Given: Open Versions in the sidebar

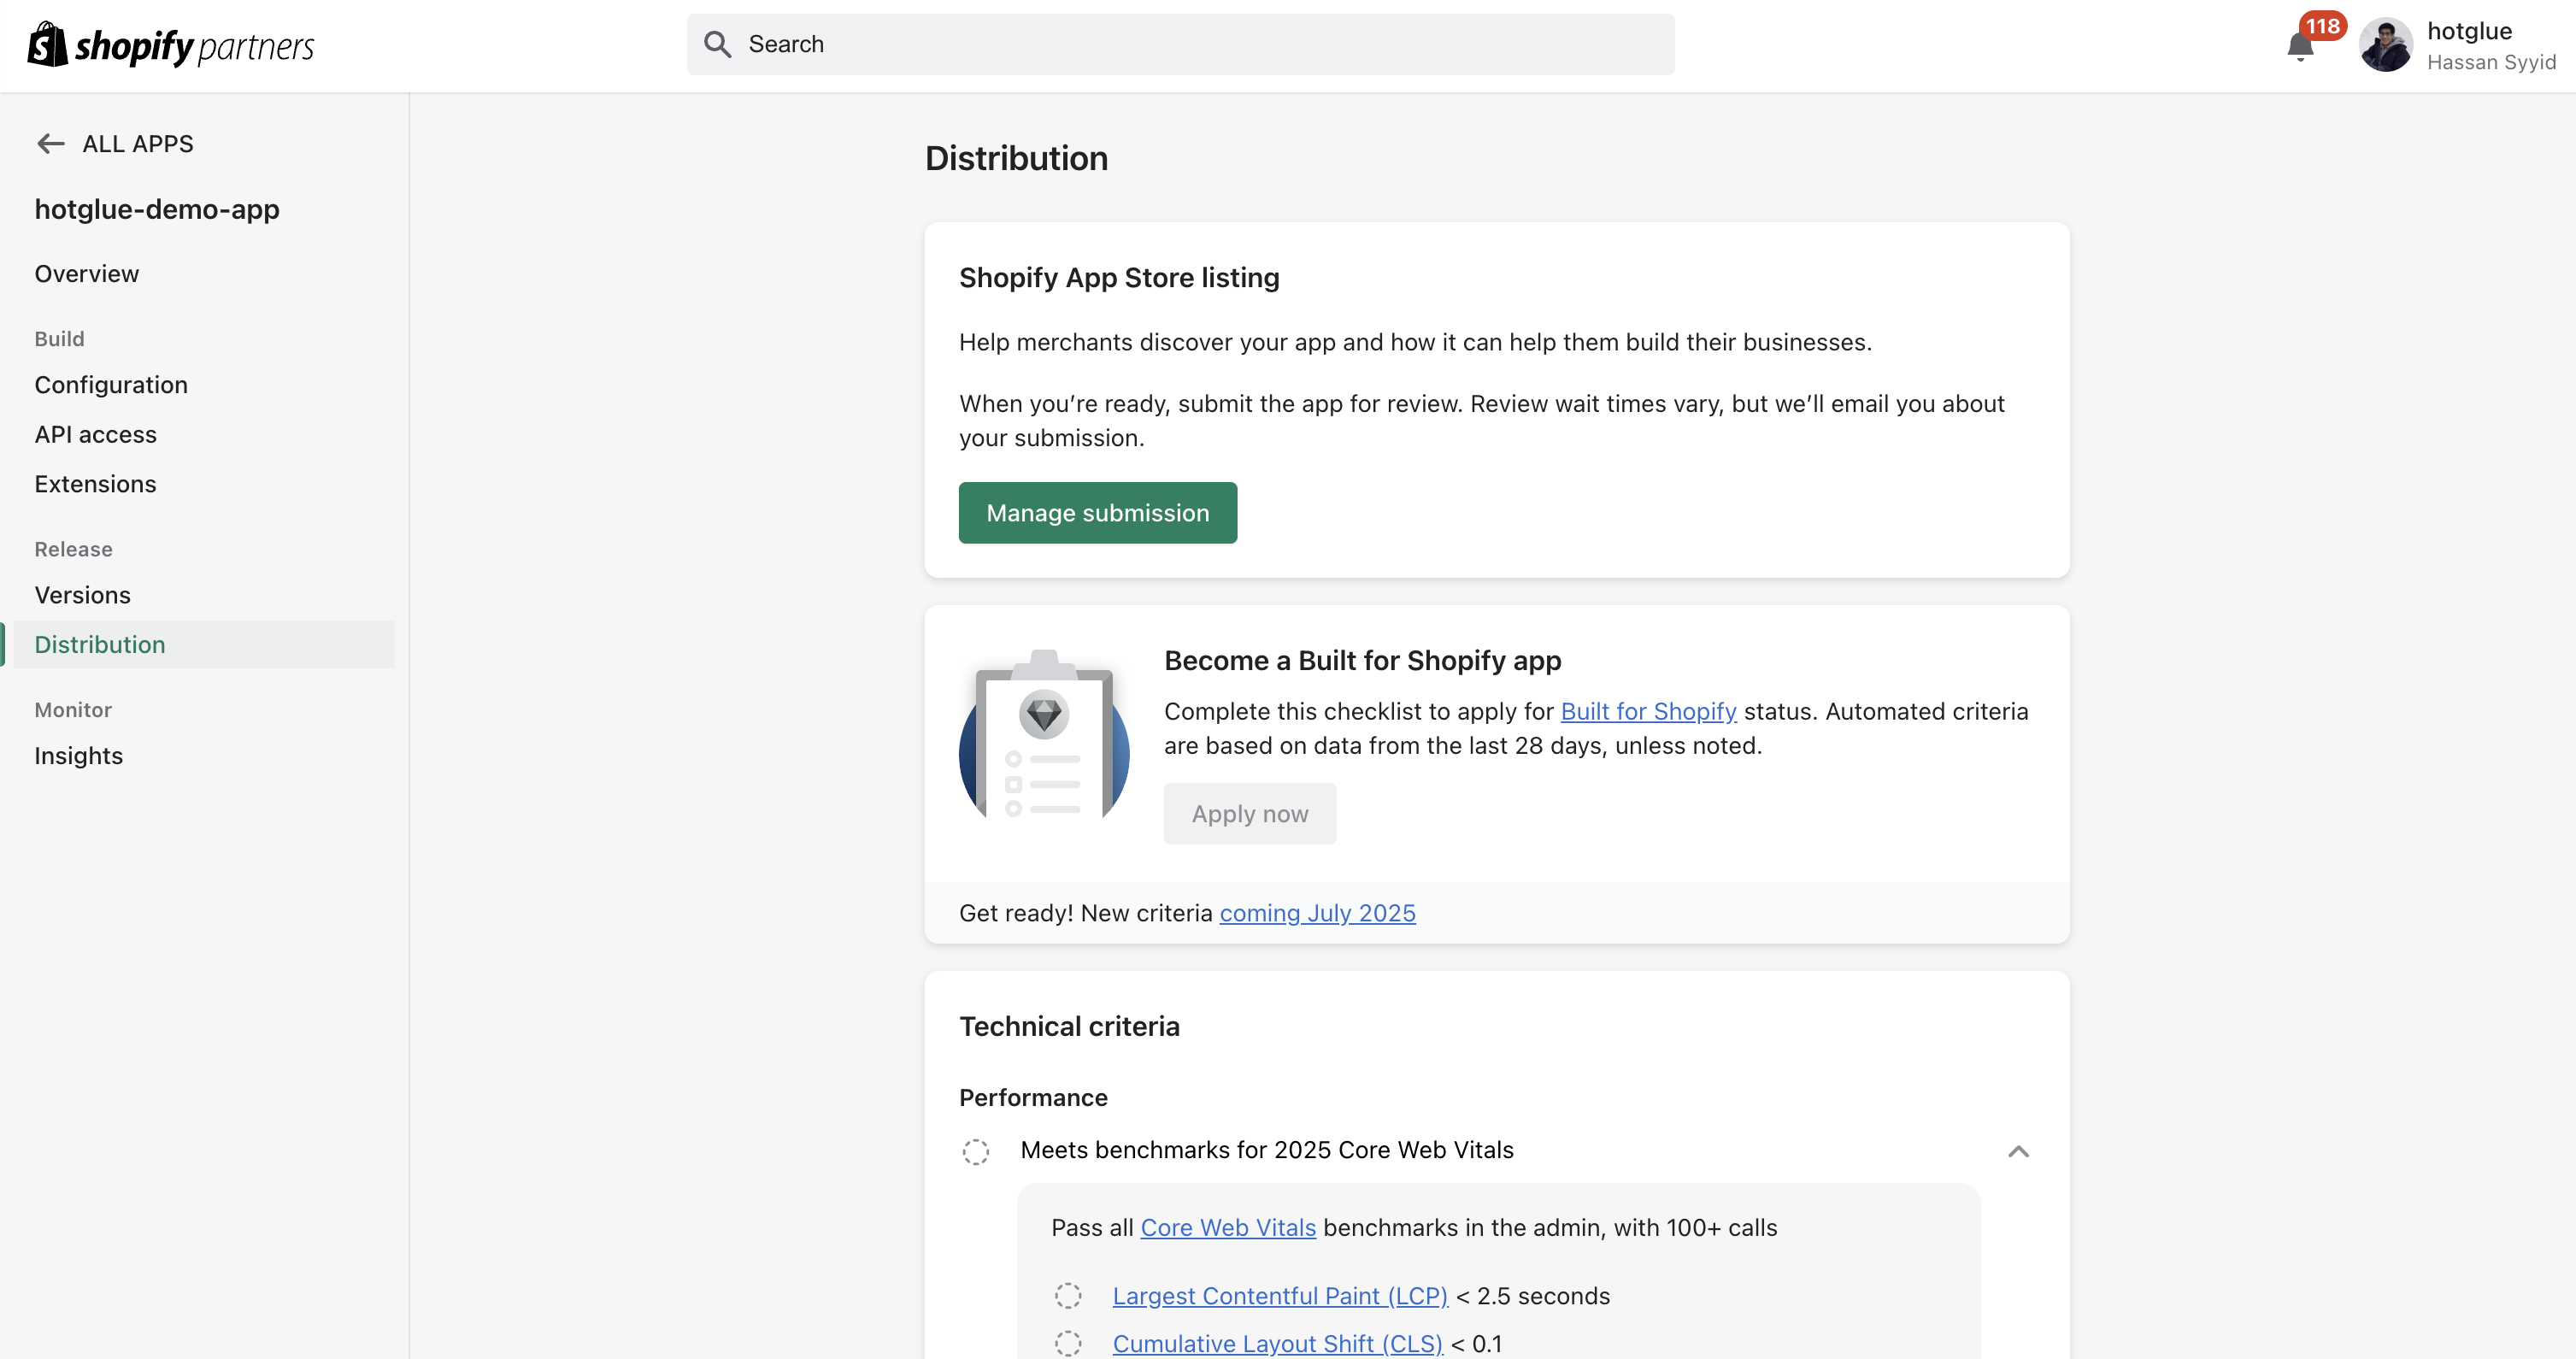Looking at the screenshot, I should (83, 595).
